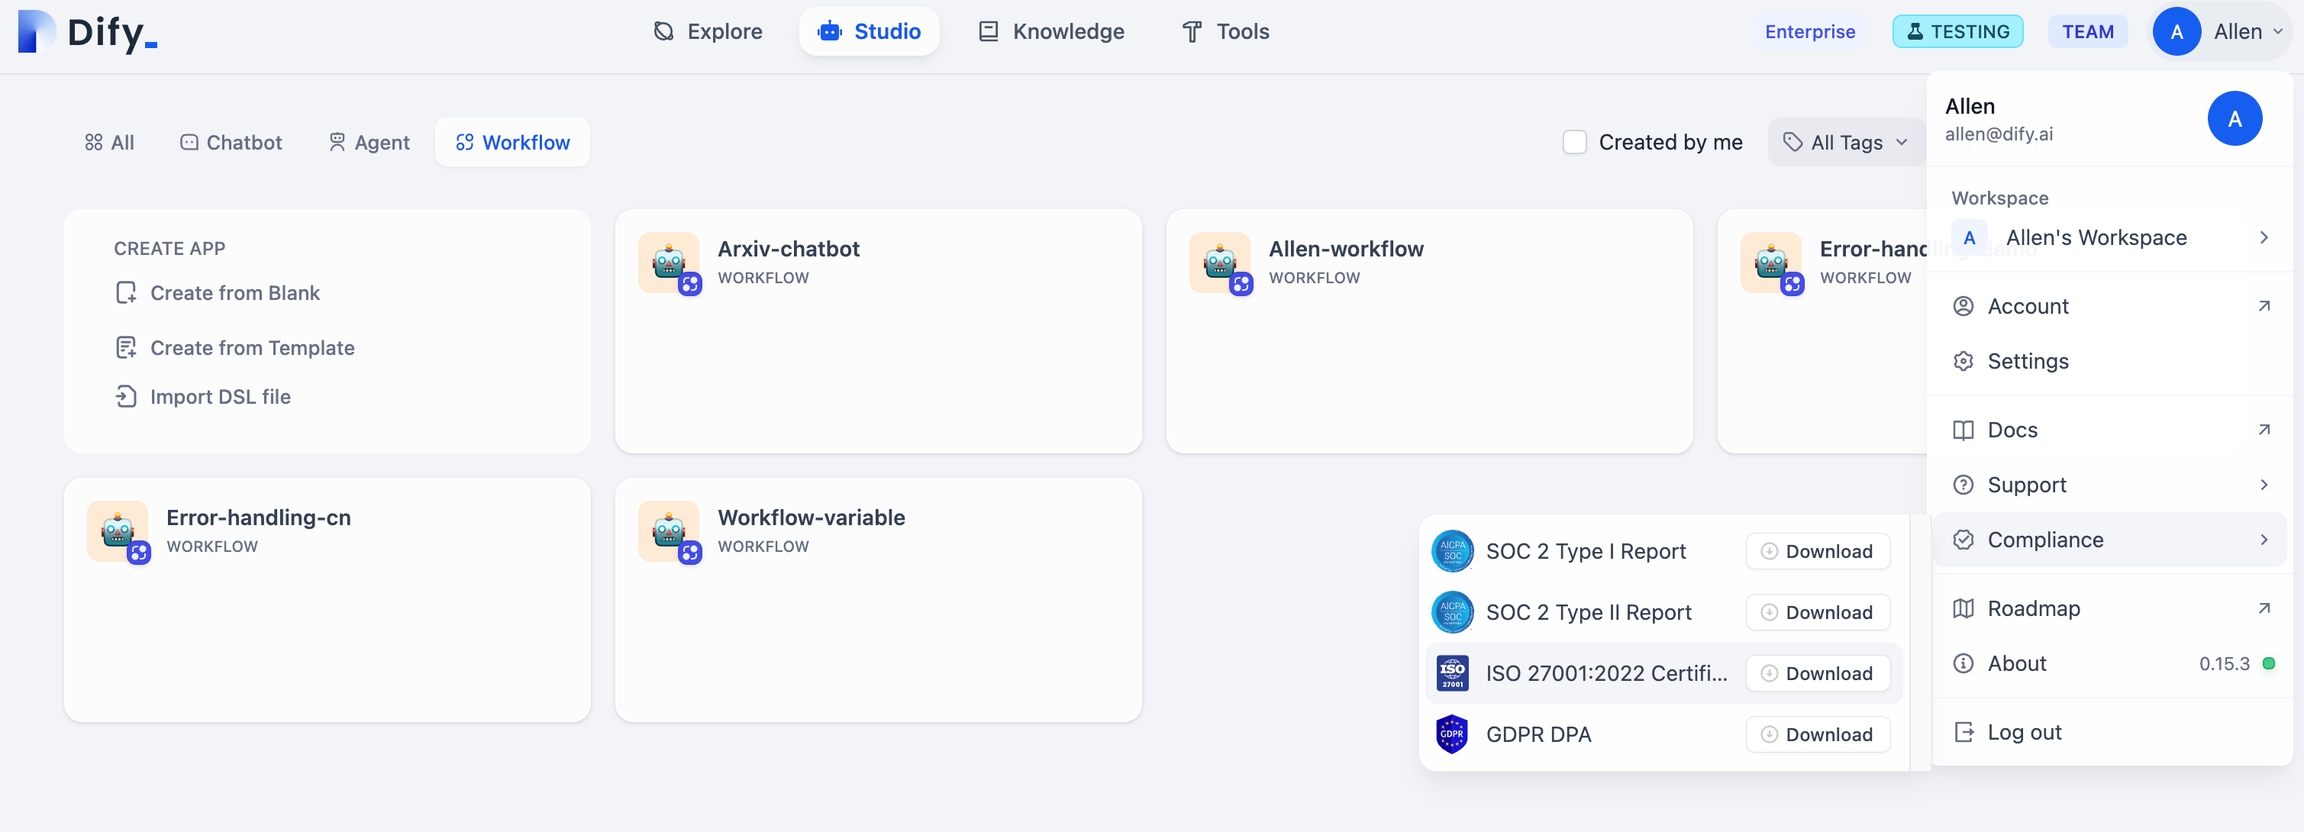Log out from the account menu
Image resolution: width=2304 pixels, height=832 pixels.
(x=2024, y=732)
